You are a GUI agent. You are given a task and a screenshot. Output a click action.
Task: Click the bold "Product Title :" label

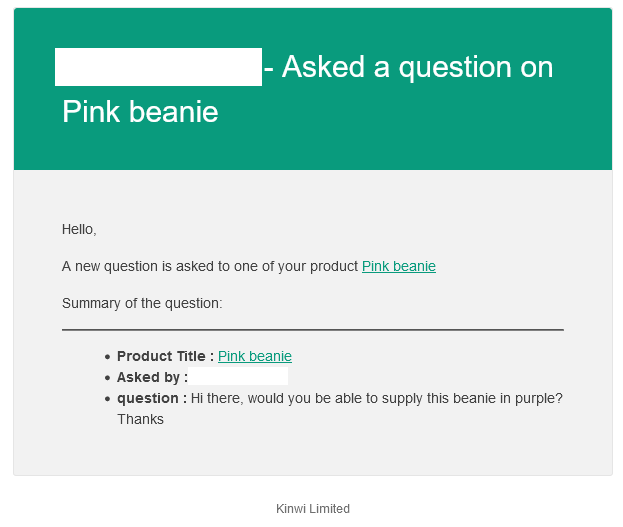point(165,356)
